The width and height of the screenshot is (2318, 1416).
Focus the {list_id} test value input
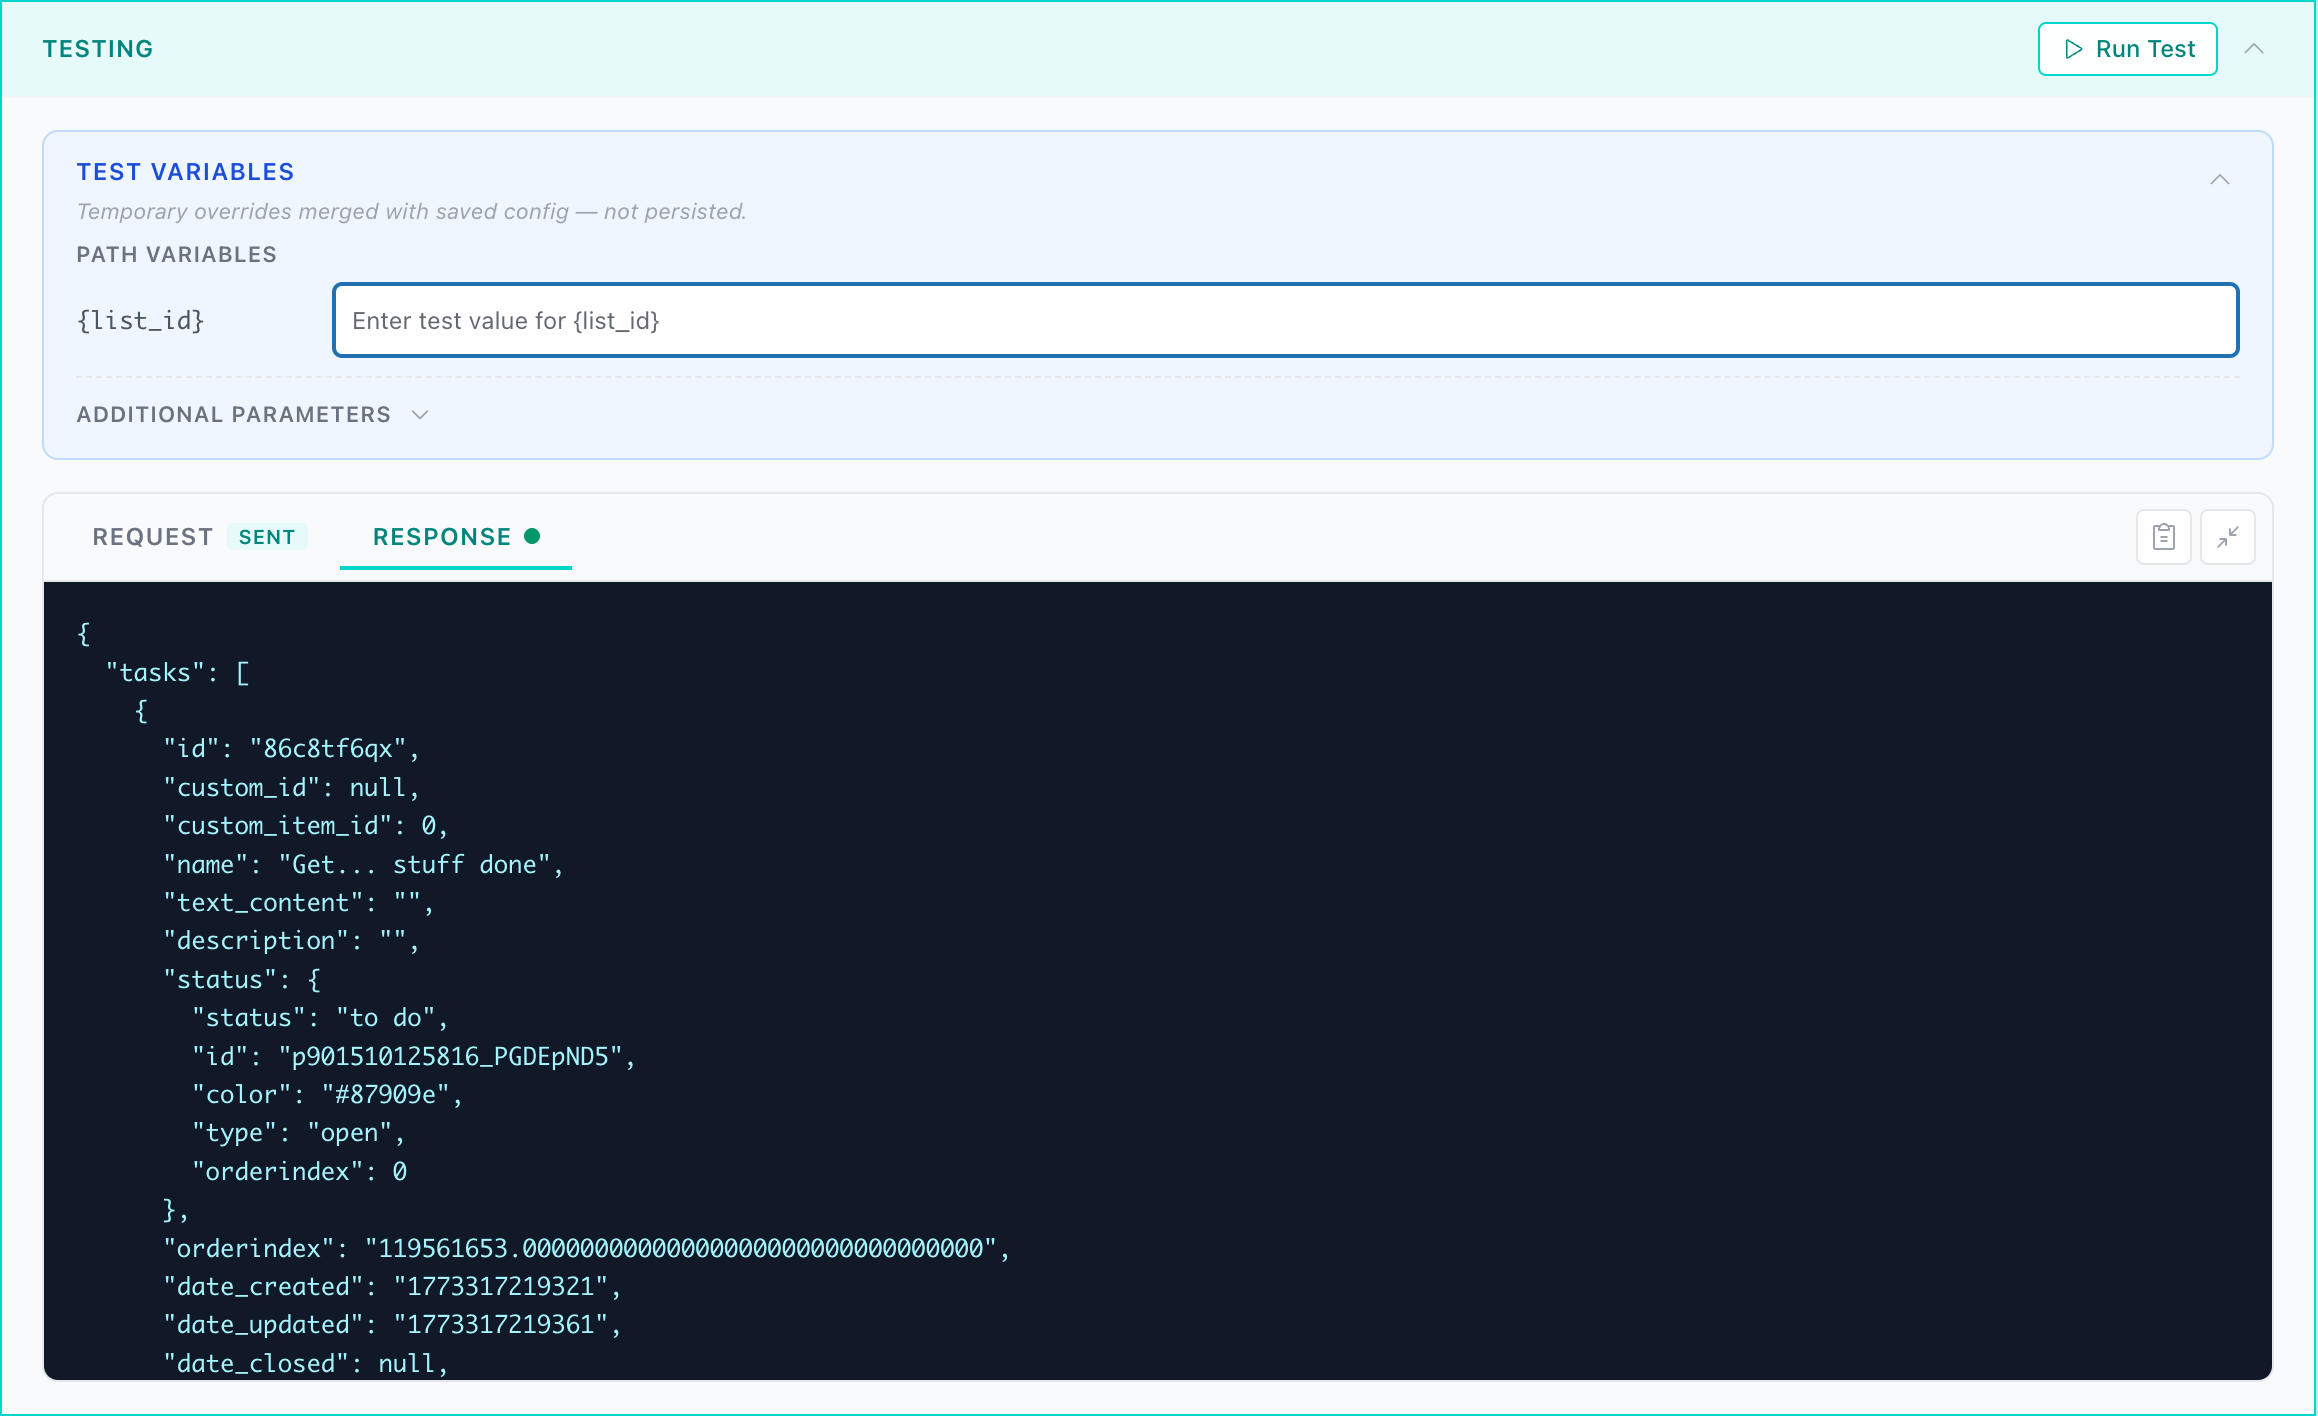point(1285,321)
